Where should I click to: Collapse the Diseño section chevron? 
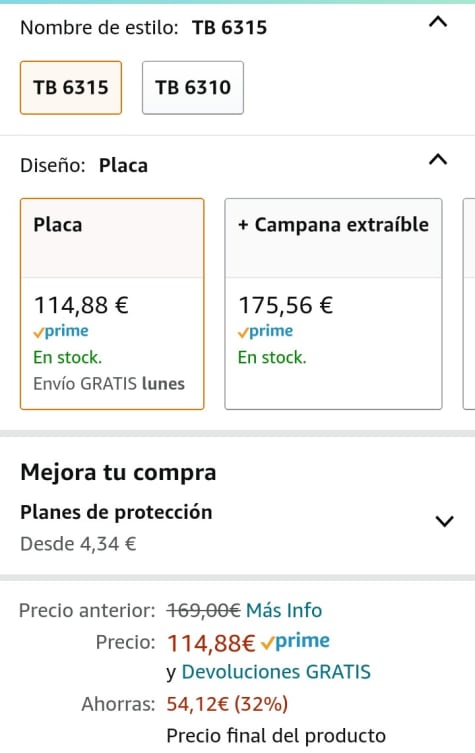pos(438,159)
